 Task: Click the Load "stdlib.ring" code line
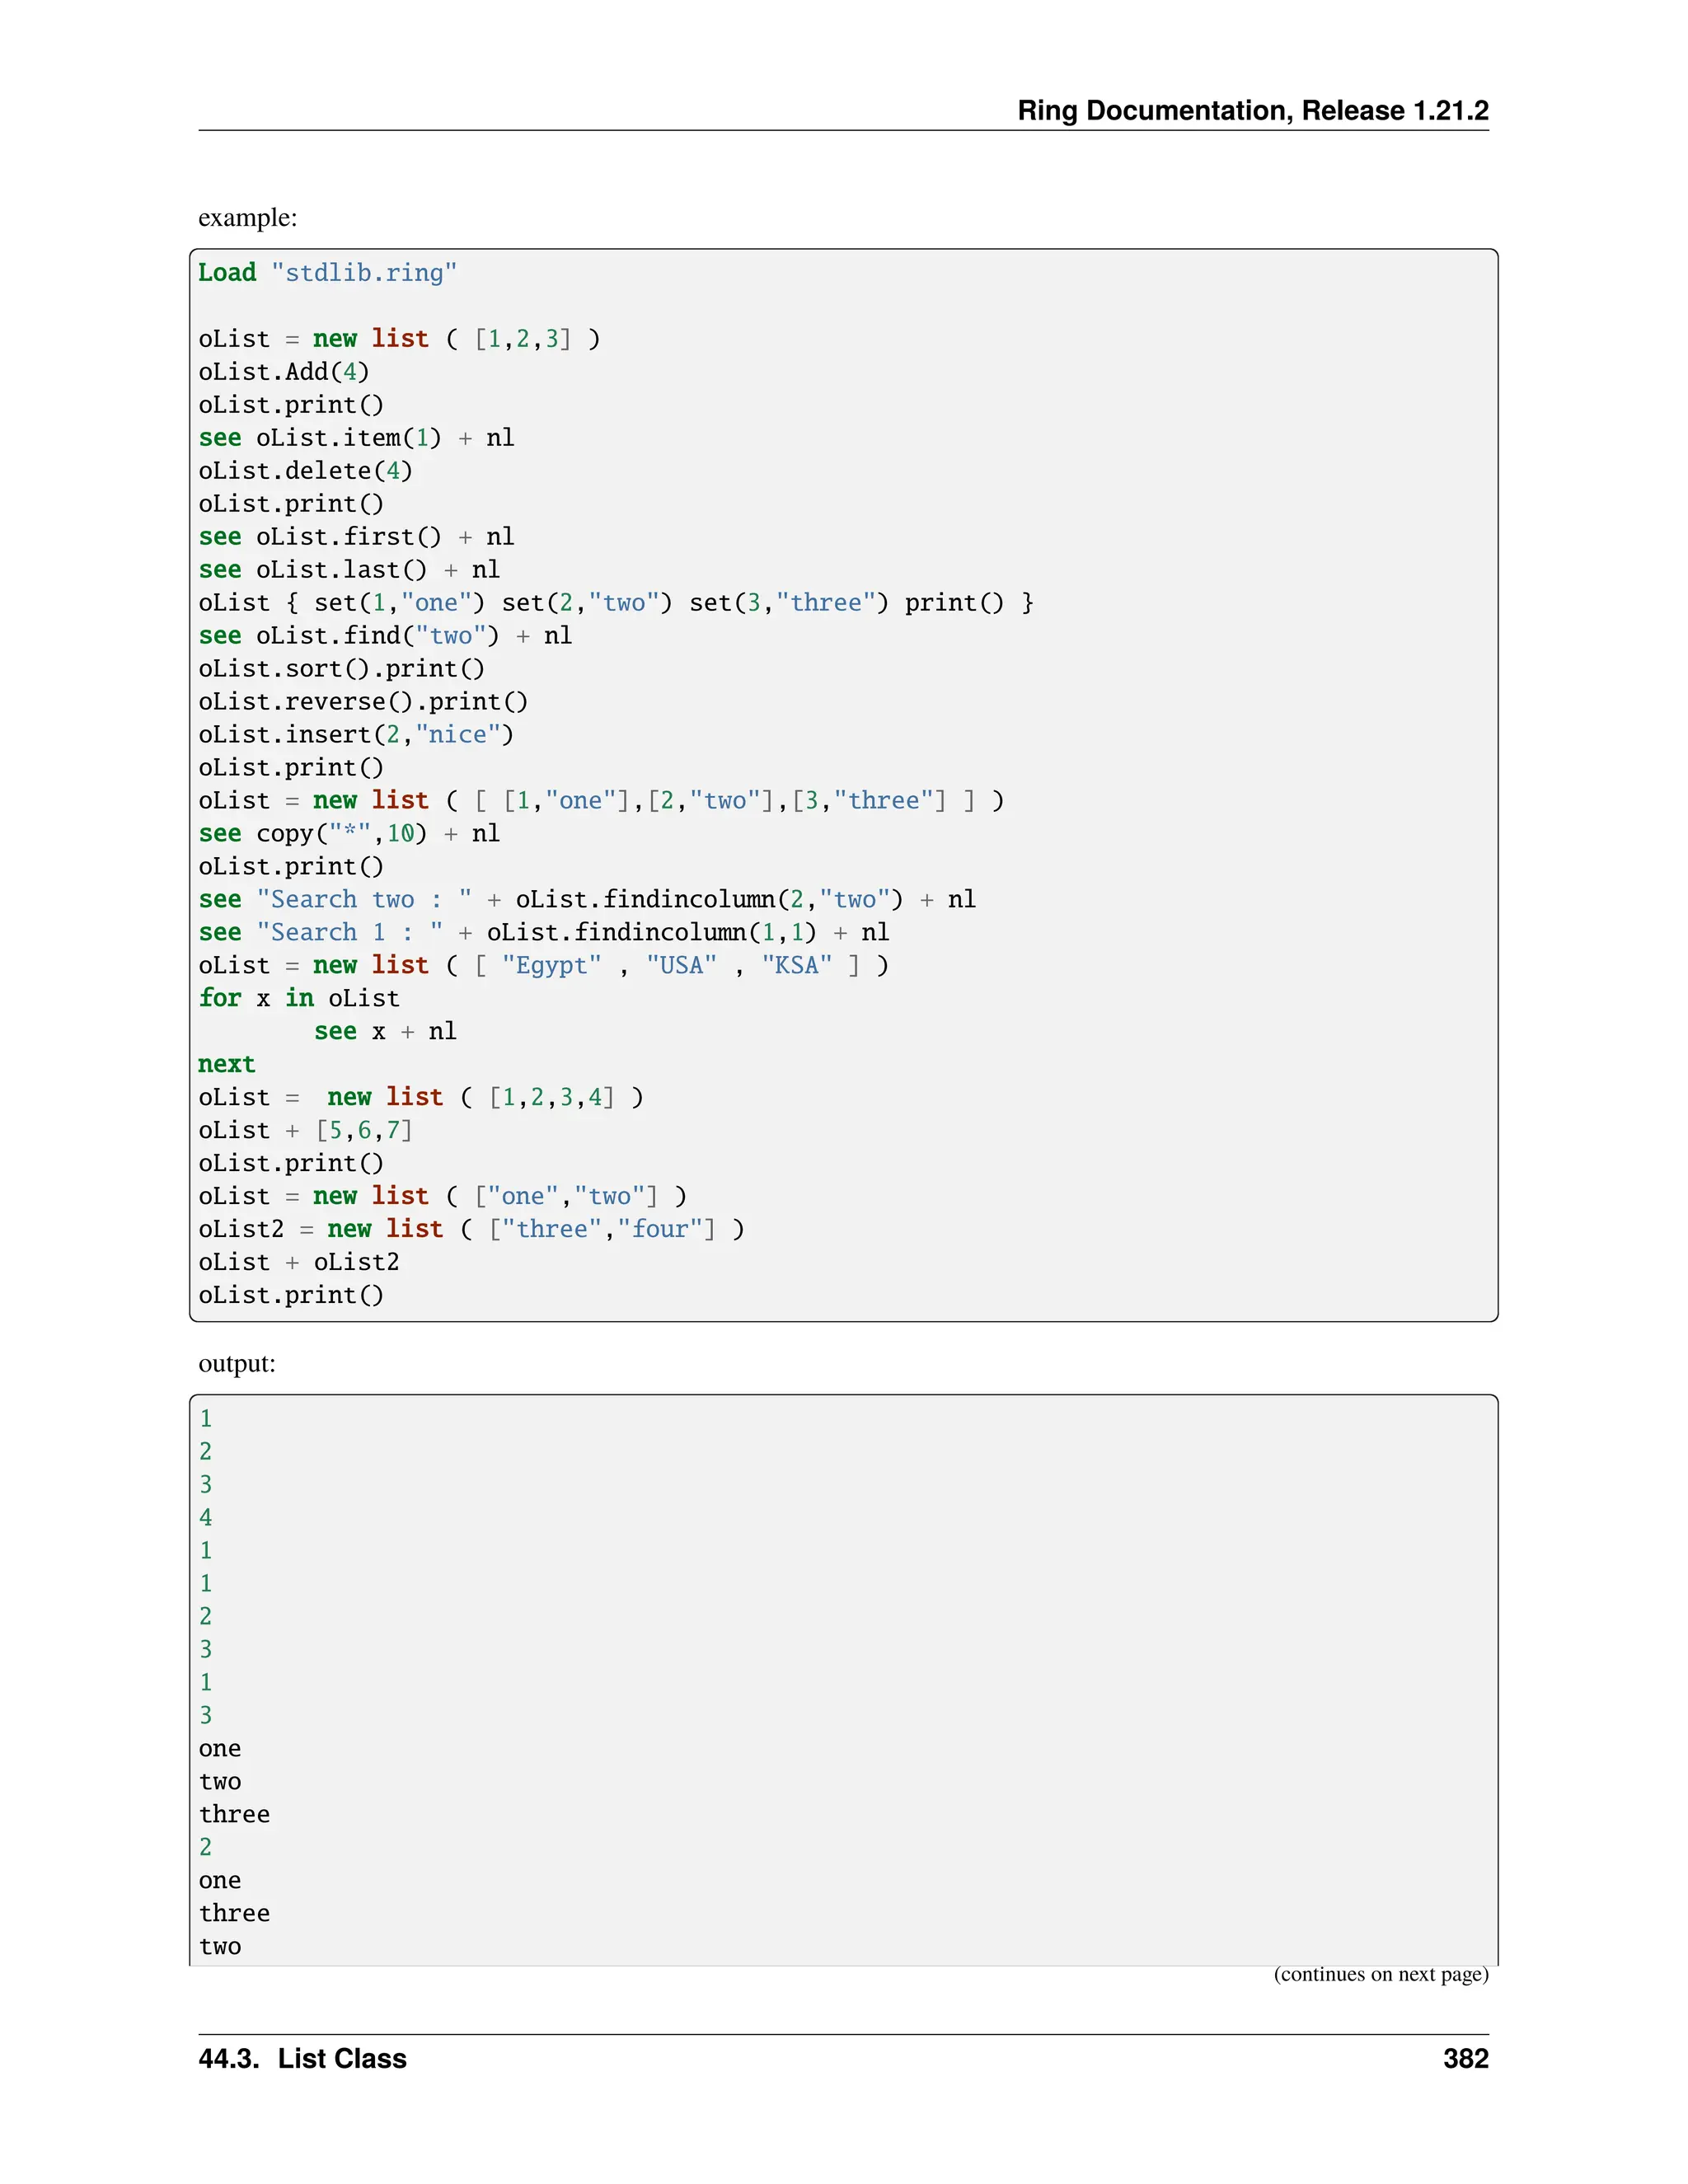(327, 273)
